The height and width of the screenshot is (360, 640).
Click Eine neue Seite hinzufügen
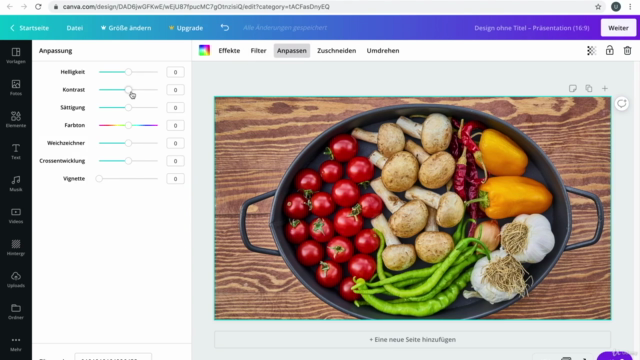[412, 339]
